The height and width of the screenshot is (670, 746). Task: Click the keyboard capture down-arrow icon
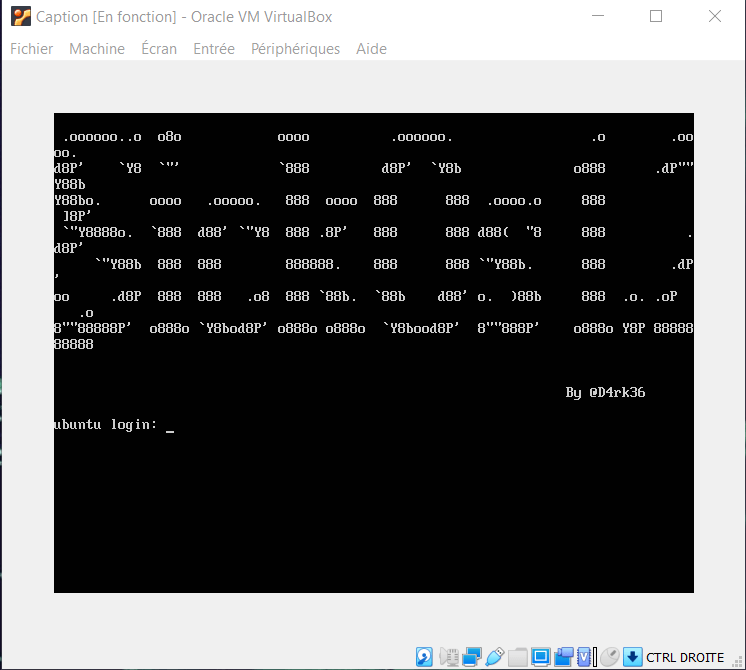click(x=632, y=657)
